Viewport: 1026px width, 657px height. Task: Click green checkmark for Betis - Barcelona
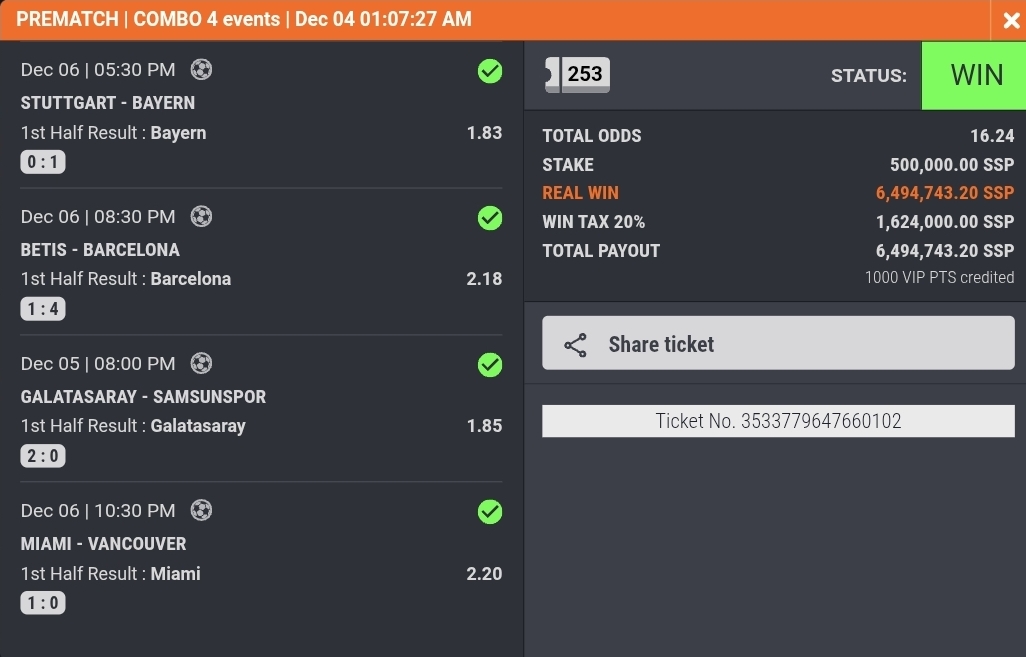pos(489,218)
